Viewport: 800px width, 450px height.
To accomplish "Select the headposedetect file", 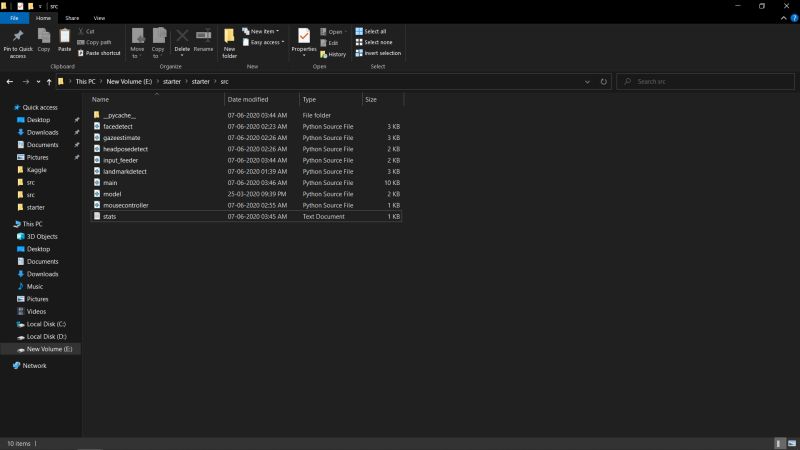I will tap(246, 149).
